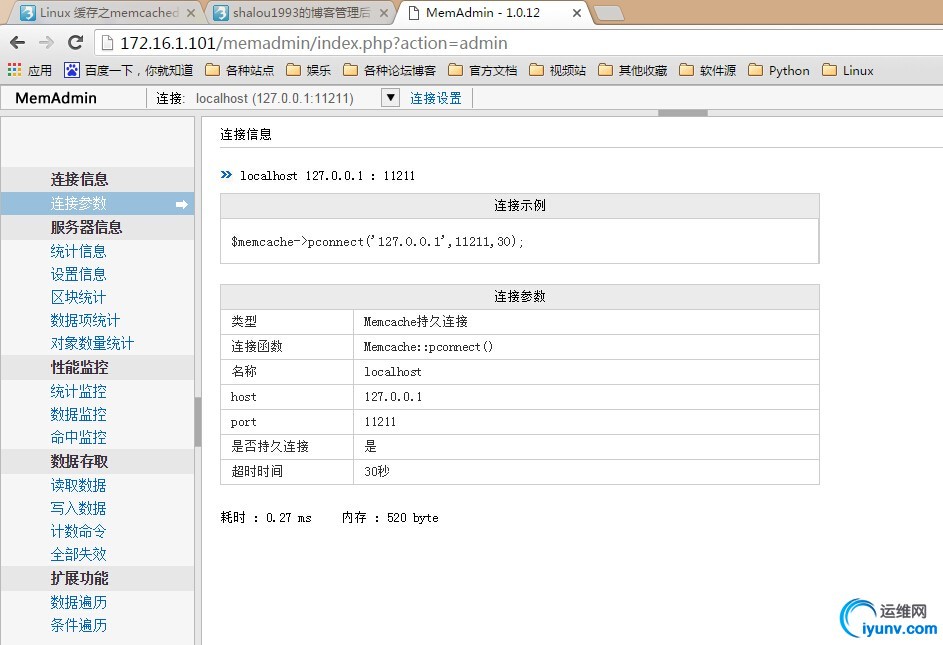Open the connection dropdown arrow
This screenshot has width=943, height=645.
390,97
